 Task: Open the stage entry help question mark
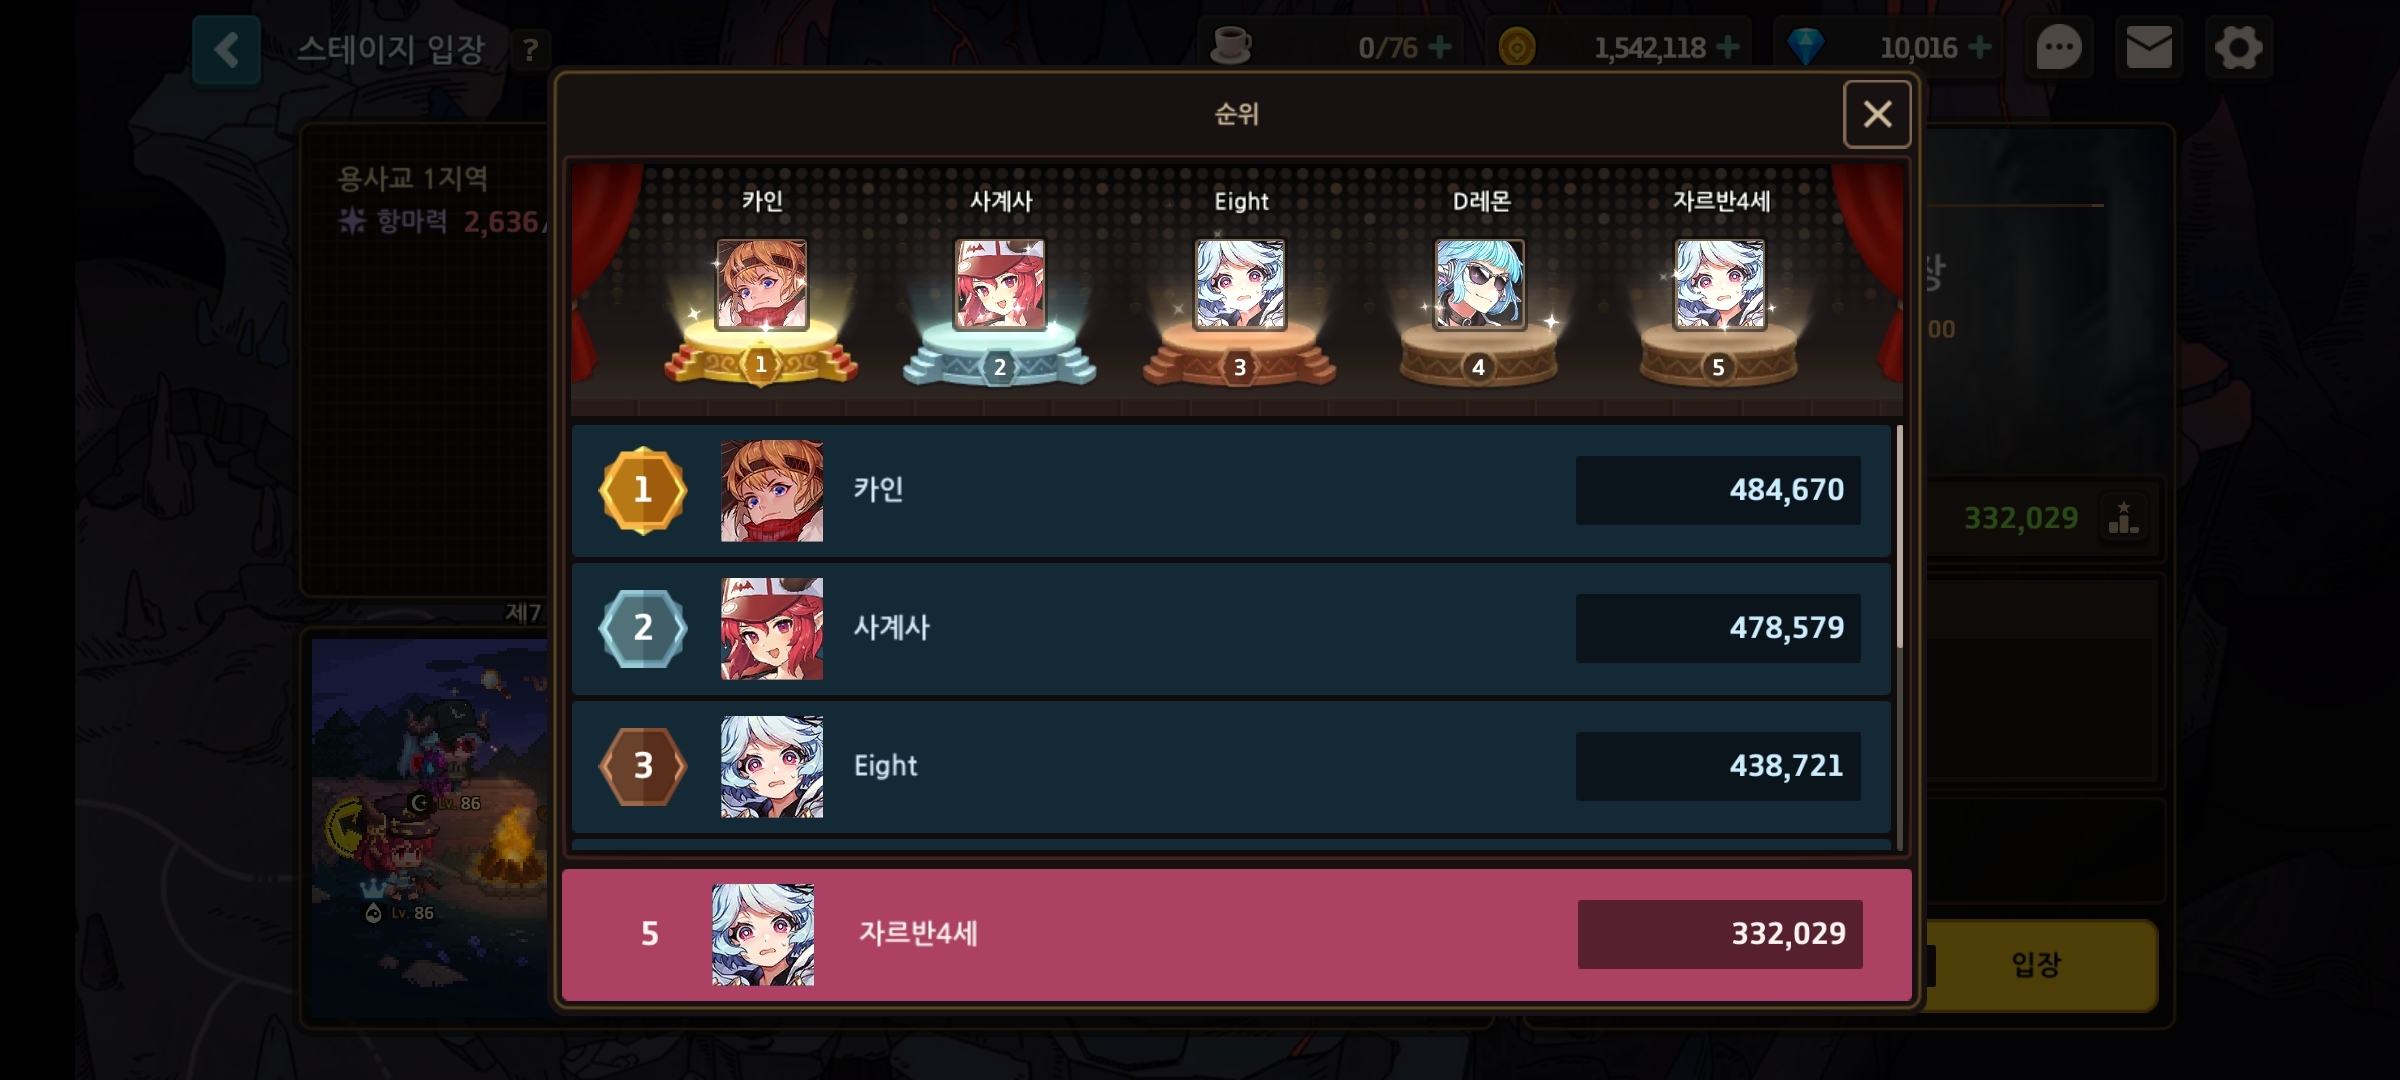[531, 49]
